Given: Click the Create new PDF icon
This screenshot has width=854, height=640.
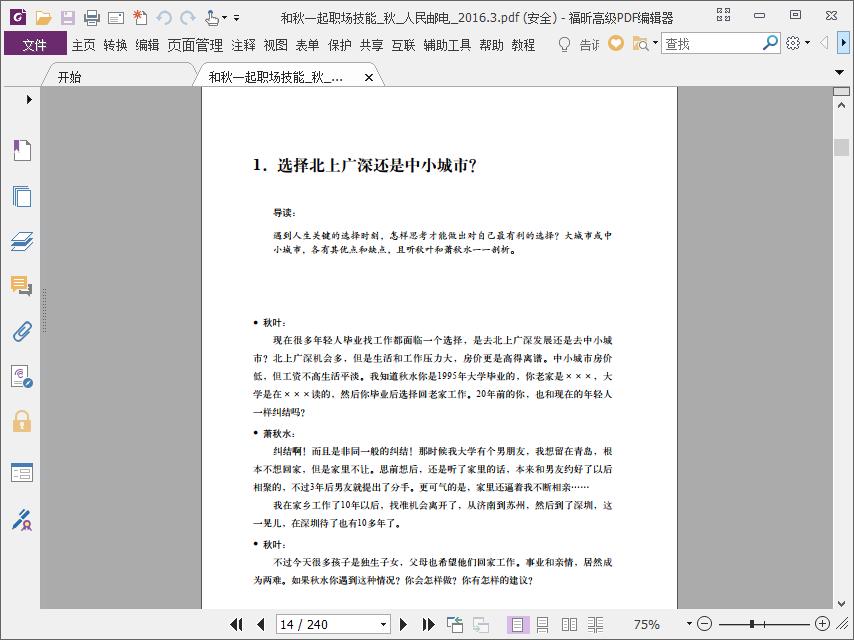Looking at the screenshot, I should [x=140, y=17].
